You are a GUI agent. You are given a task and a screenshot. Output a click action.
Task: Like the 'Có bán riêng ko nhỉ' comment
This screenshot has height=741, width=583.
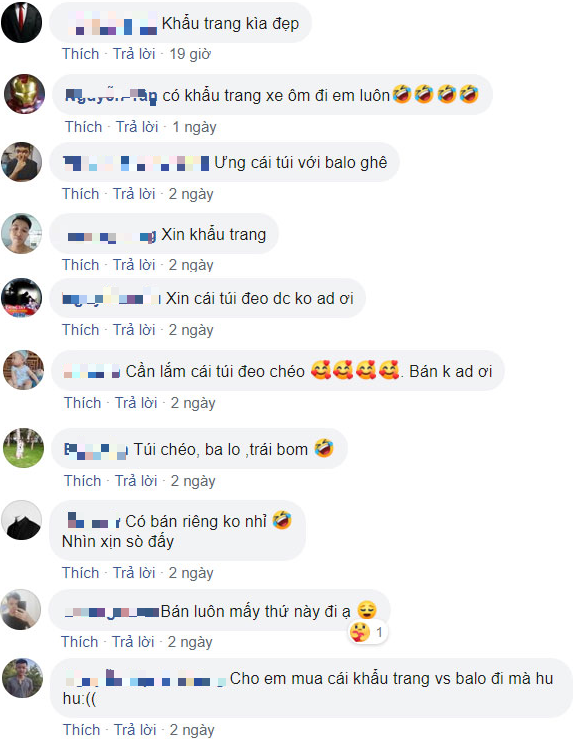click(x=80, y=573)
